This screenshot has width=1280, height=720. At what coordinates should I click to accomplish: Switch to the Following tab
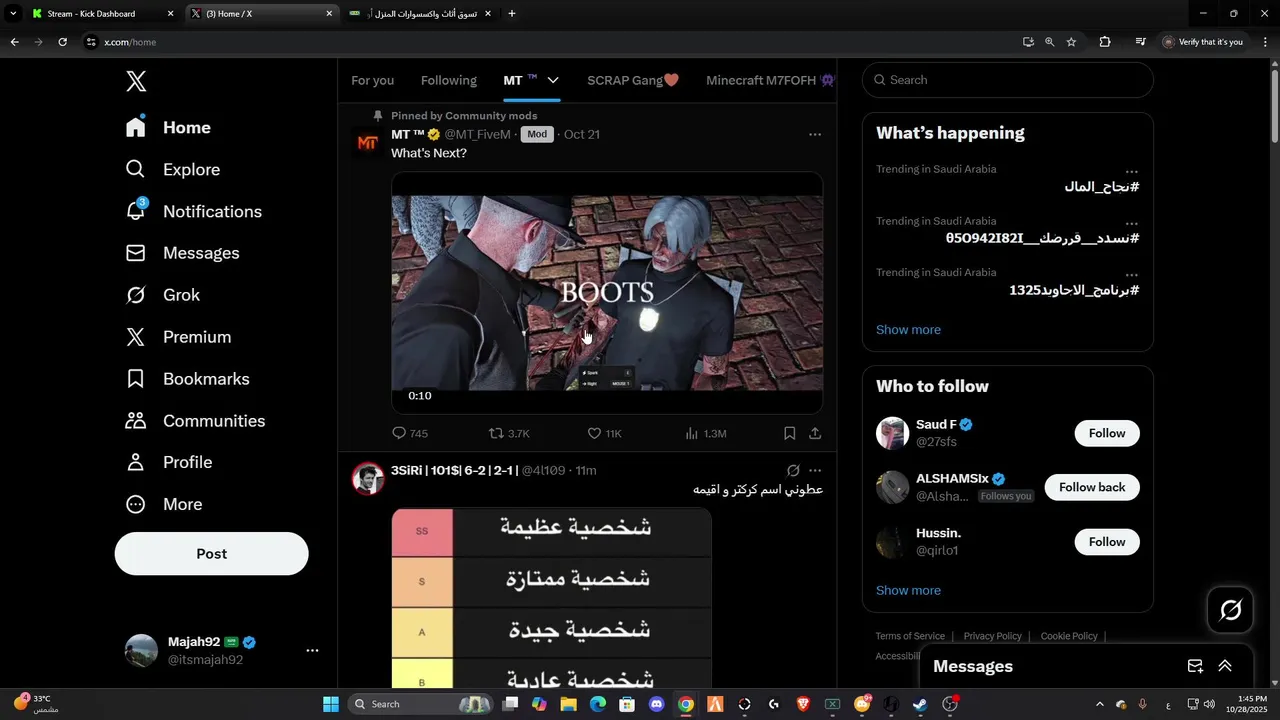click(449, 80)
